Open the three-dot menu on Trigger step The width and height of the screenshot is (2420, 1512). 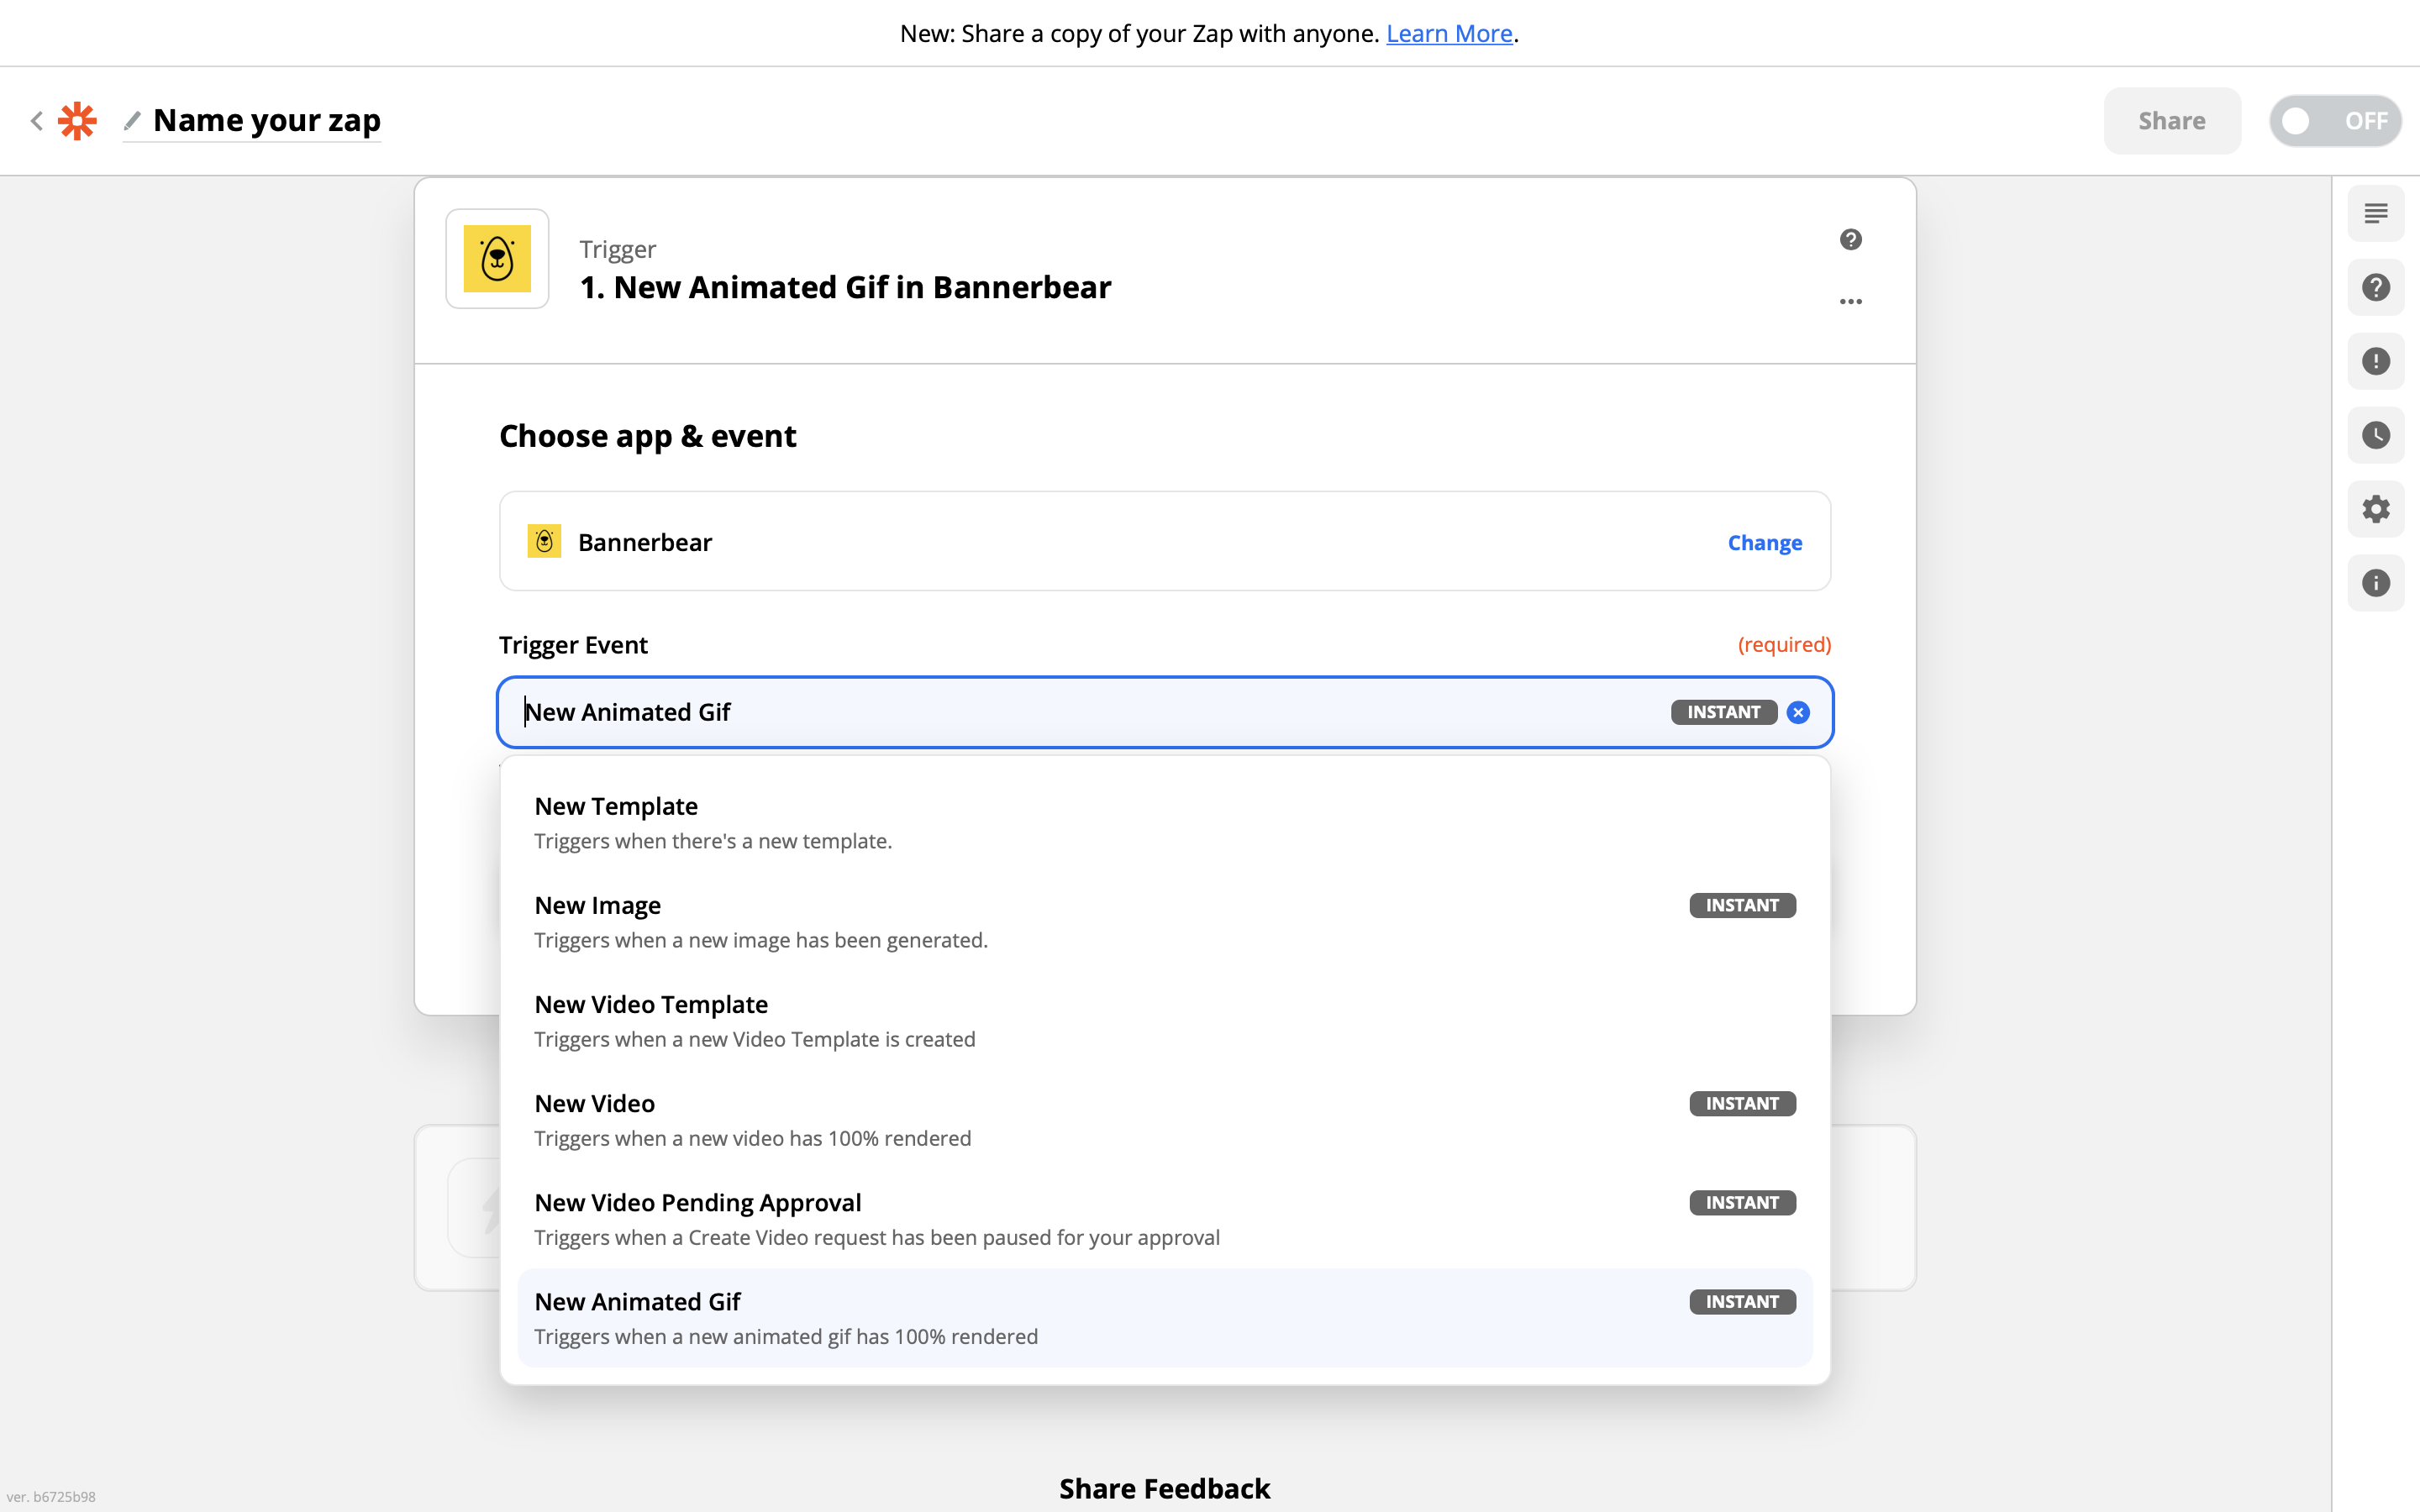pos(1850,301)
